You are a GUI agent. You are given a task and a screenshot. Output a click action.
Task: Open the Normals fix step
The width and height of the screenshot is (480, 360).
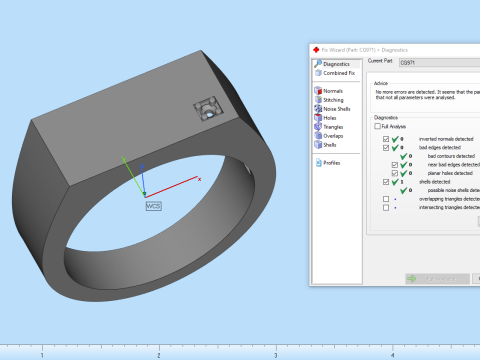(329, 91)
